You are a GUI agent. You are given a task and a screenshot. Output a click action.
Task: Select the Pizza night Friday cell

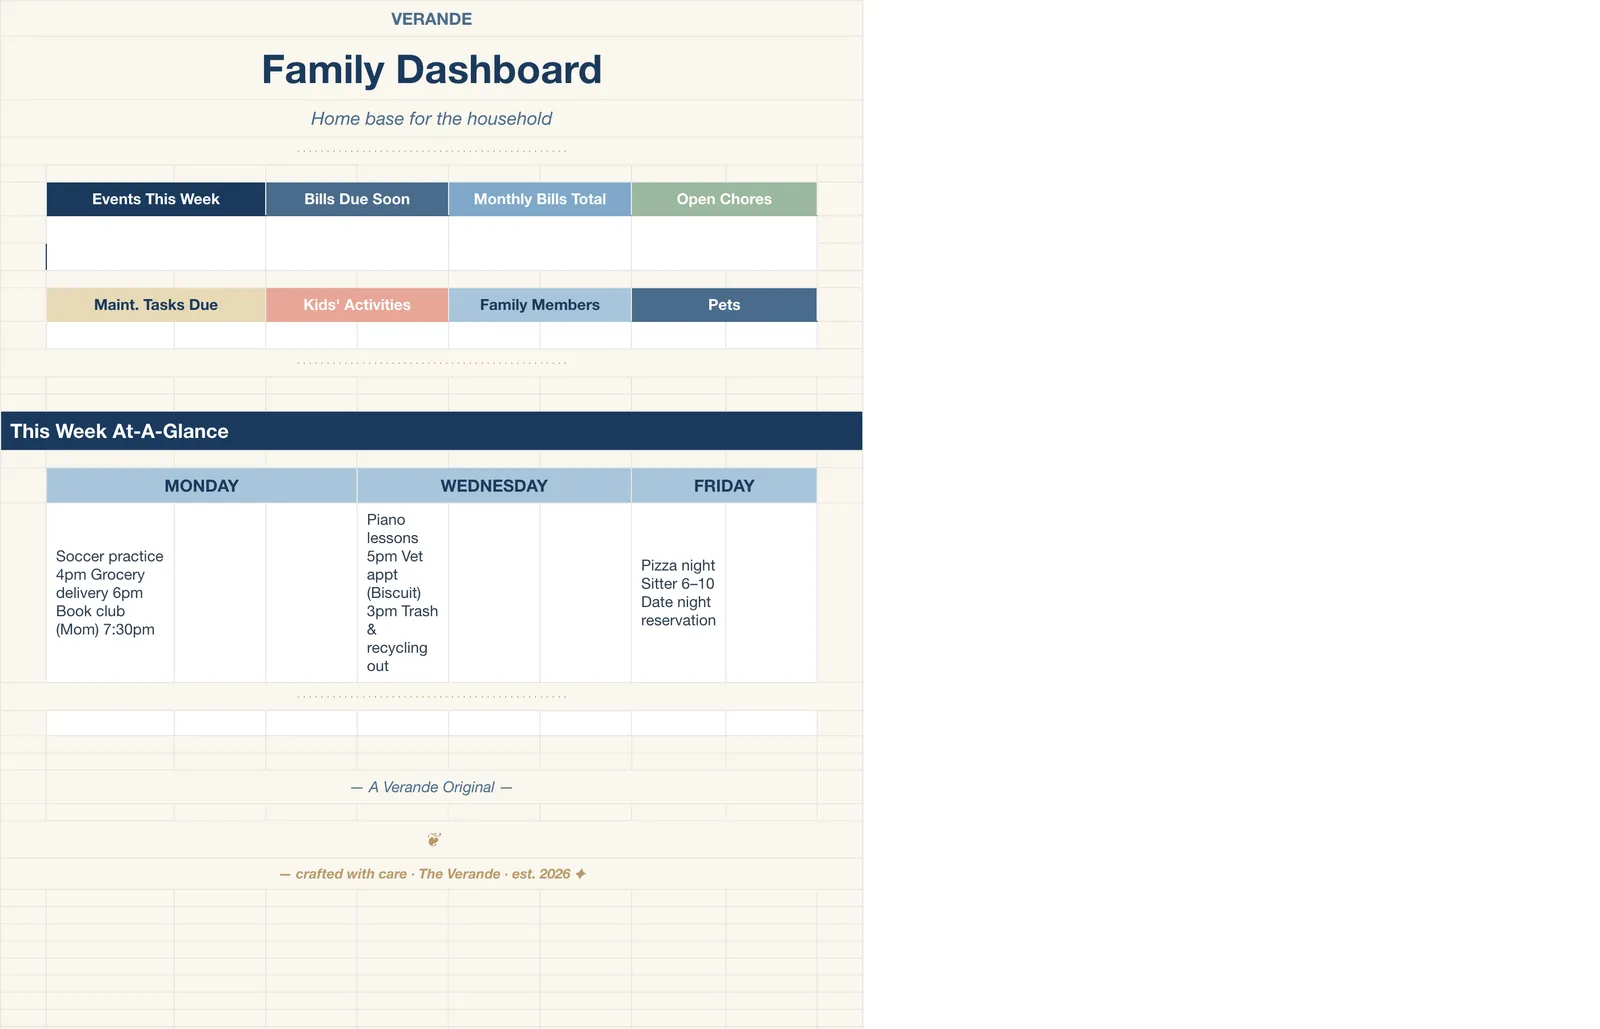pyautogui.click(x=678, y=593)
